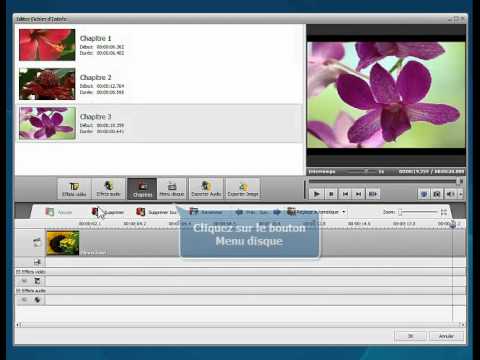
Task: Click the video track icon in the timeline
Action: 37,242
